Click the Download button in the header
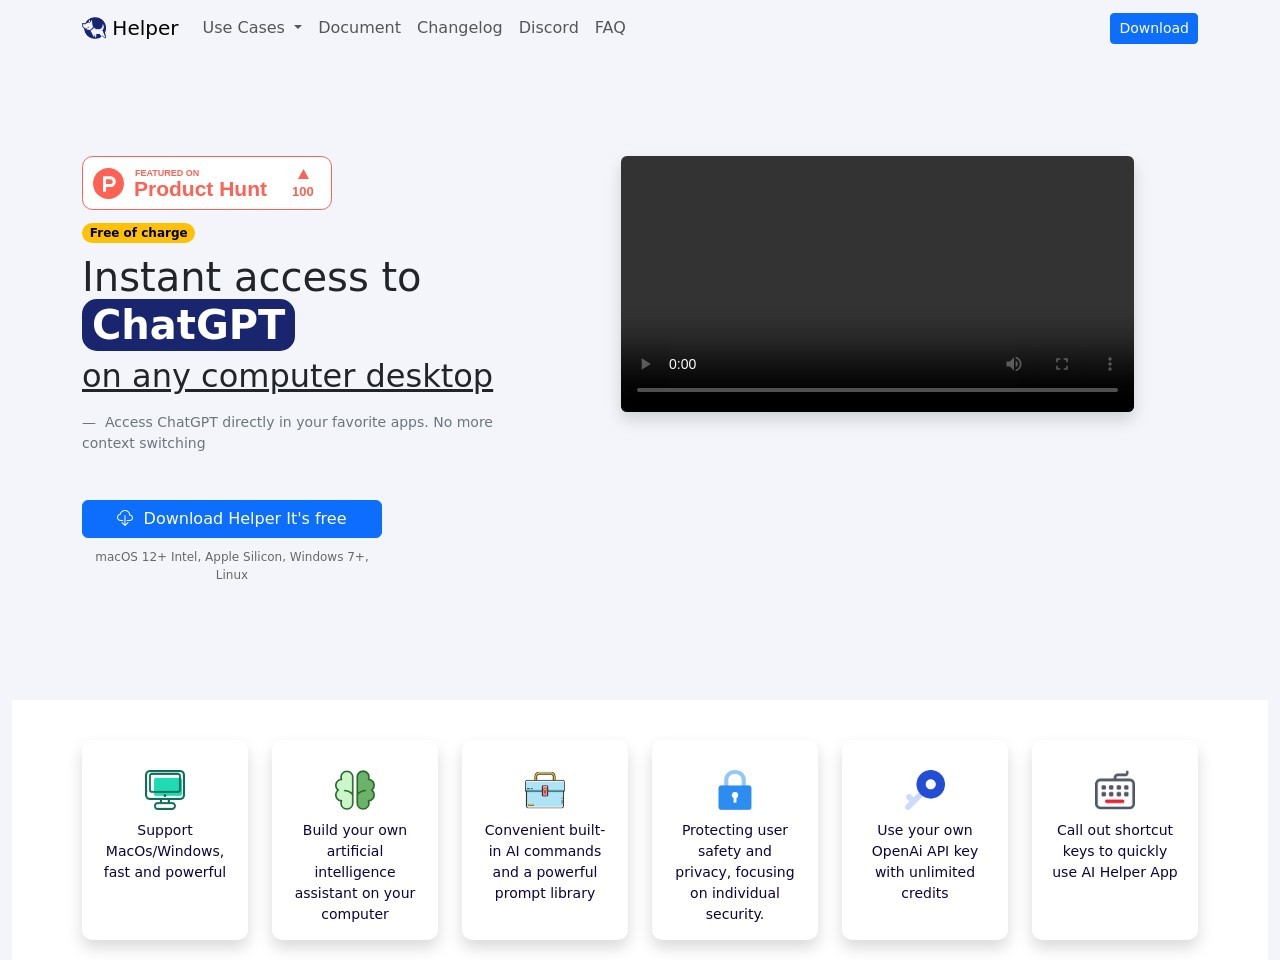1280x960 pixels. (1153, 28)
